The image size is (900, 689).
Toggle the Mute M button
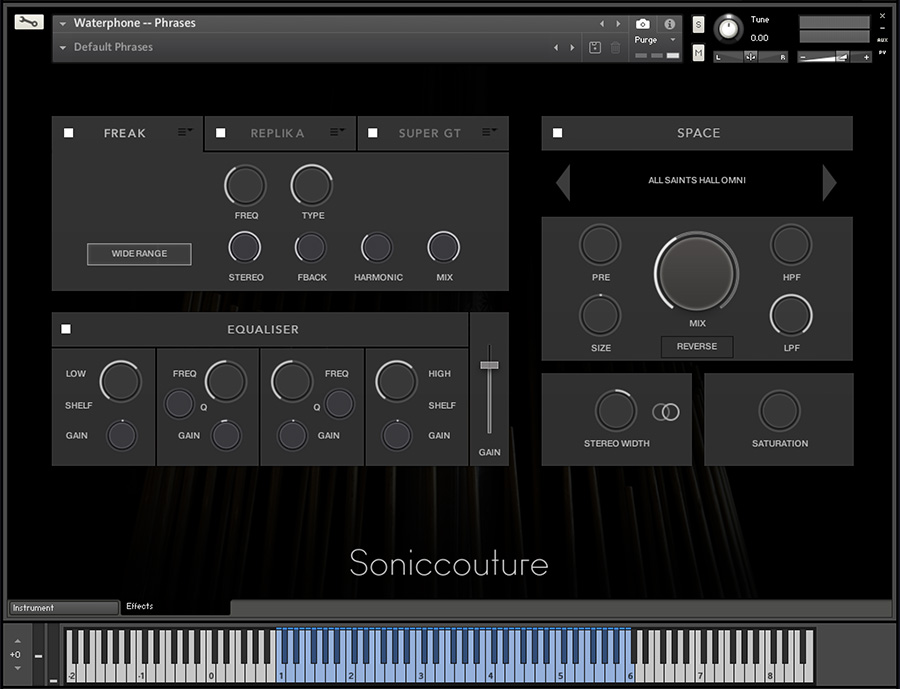[698, 53]
